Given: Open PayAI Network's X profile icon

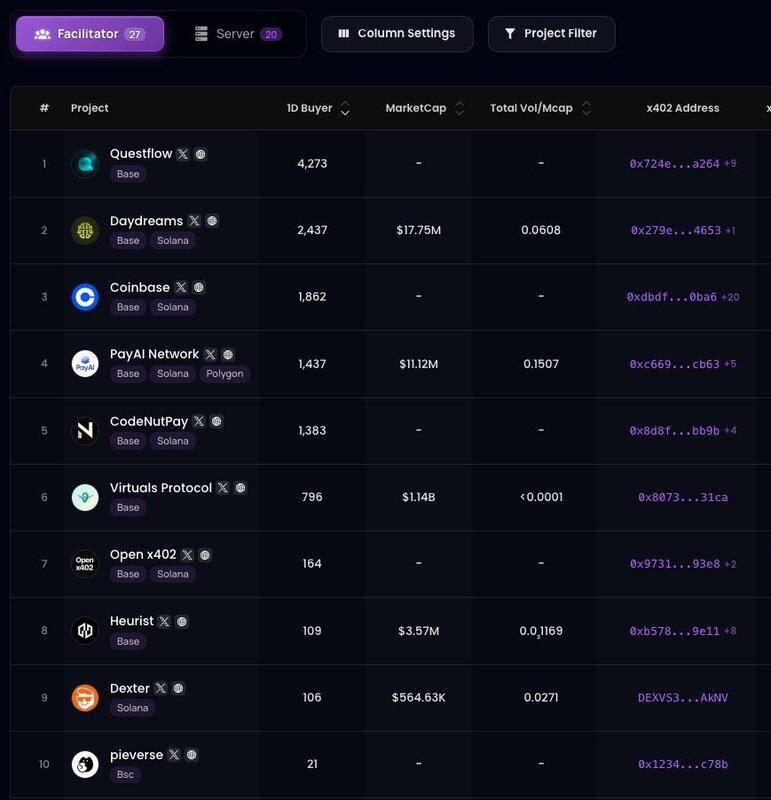Looking at the screenshot, I should pyautogui.click(x=210, y=354).
